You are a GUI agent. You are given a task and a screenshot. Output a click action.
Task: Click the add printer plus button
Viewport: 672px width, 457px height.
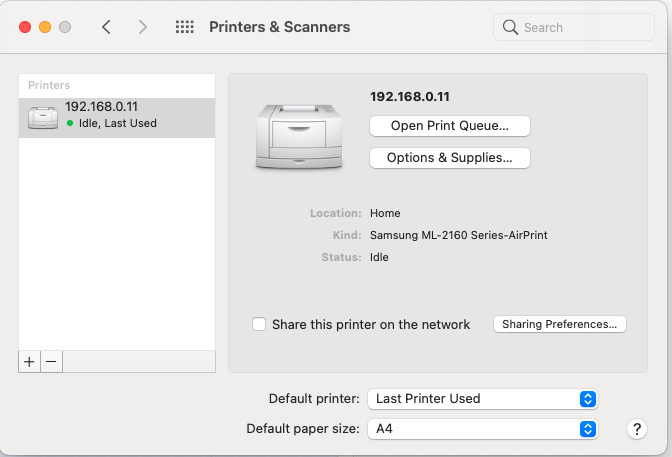click(x=30, y=361)
